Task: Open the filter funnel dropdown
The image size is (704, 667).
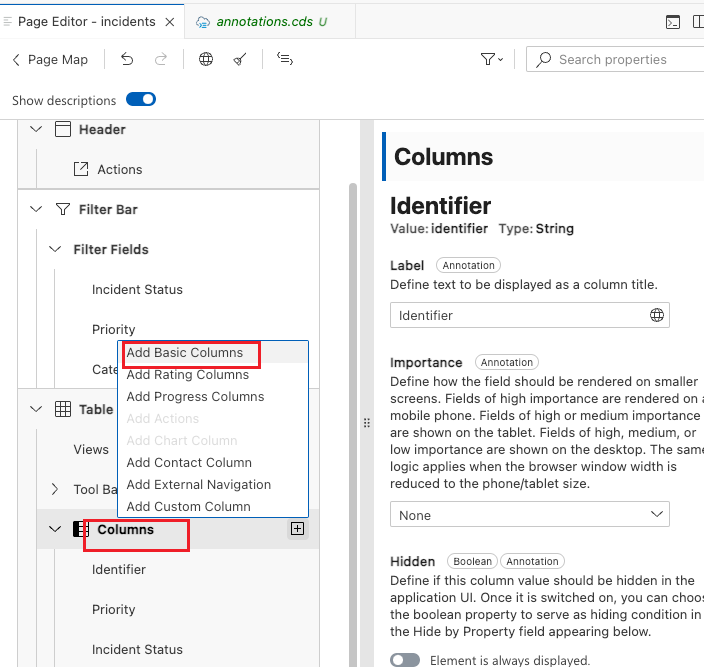Action: pos(492,60)
